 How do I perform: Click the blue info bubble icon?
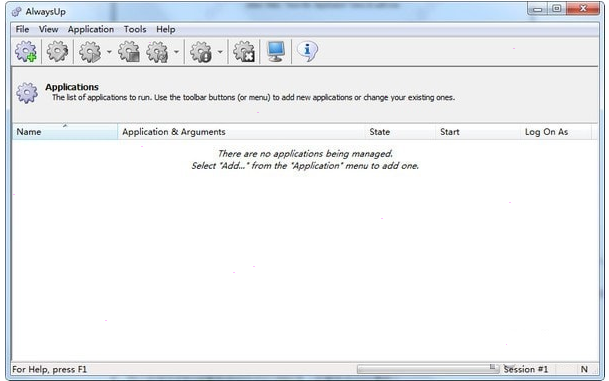[x=307, y=51]
